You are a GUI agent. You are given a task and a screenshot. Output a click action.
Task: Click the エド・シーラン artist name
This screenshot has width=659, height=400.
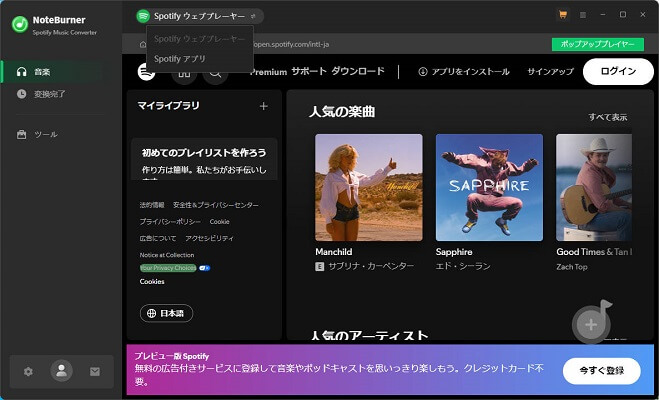click(463, 266)
